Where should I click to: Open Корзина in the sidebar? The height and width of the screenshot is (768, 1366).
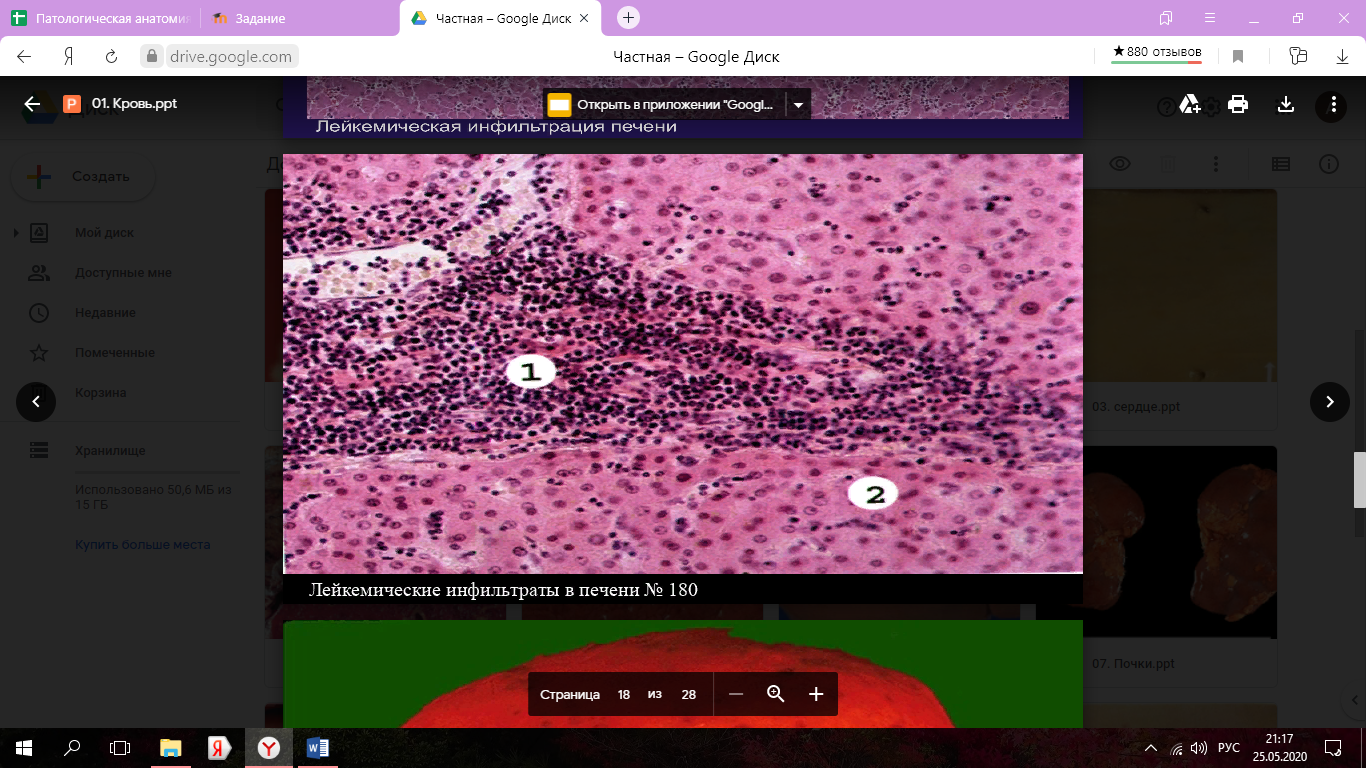click(101, 393)
